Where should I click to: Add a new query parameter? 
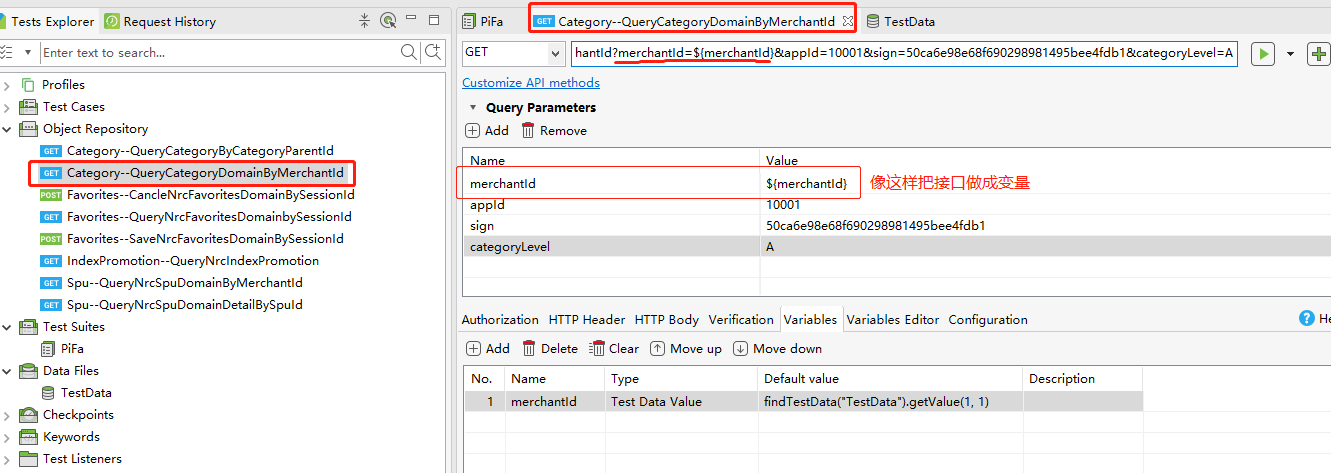click(x=488, y=131)
